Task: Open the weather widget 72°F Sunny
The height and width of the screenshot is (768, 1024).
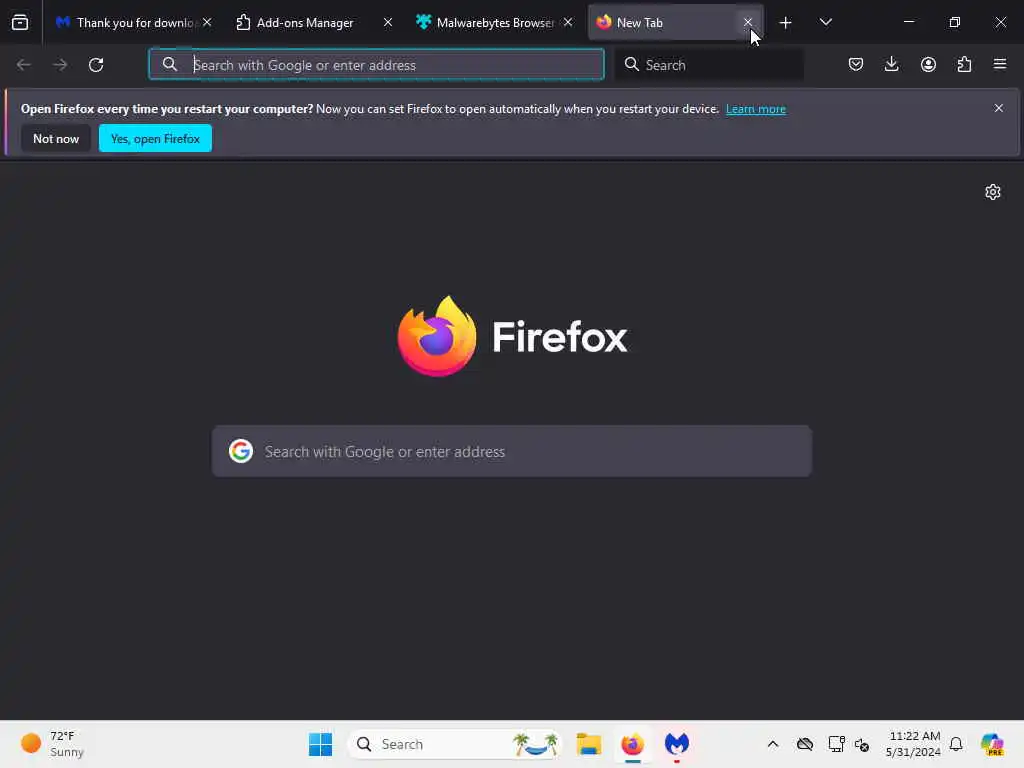Action: pos(53,744)
